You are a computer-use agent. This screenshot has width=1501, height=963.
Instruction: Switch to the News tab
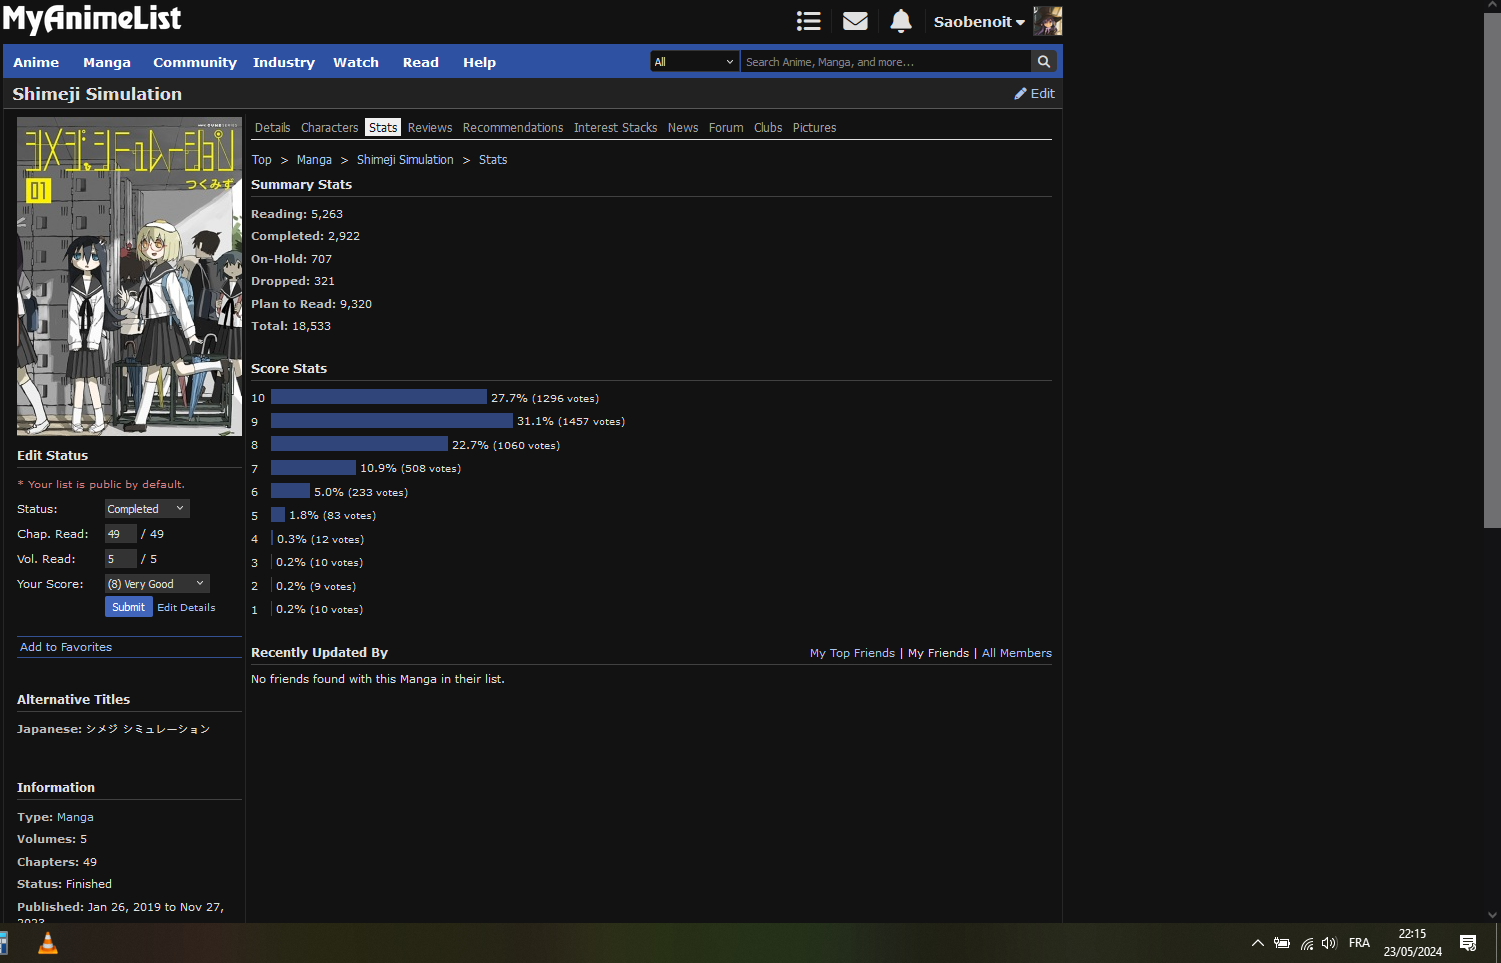point(683,128)
